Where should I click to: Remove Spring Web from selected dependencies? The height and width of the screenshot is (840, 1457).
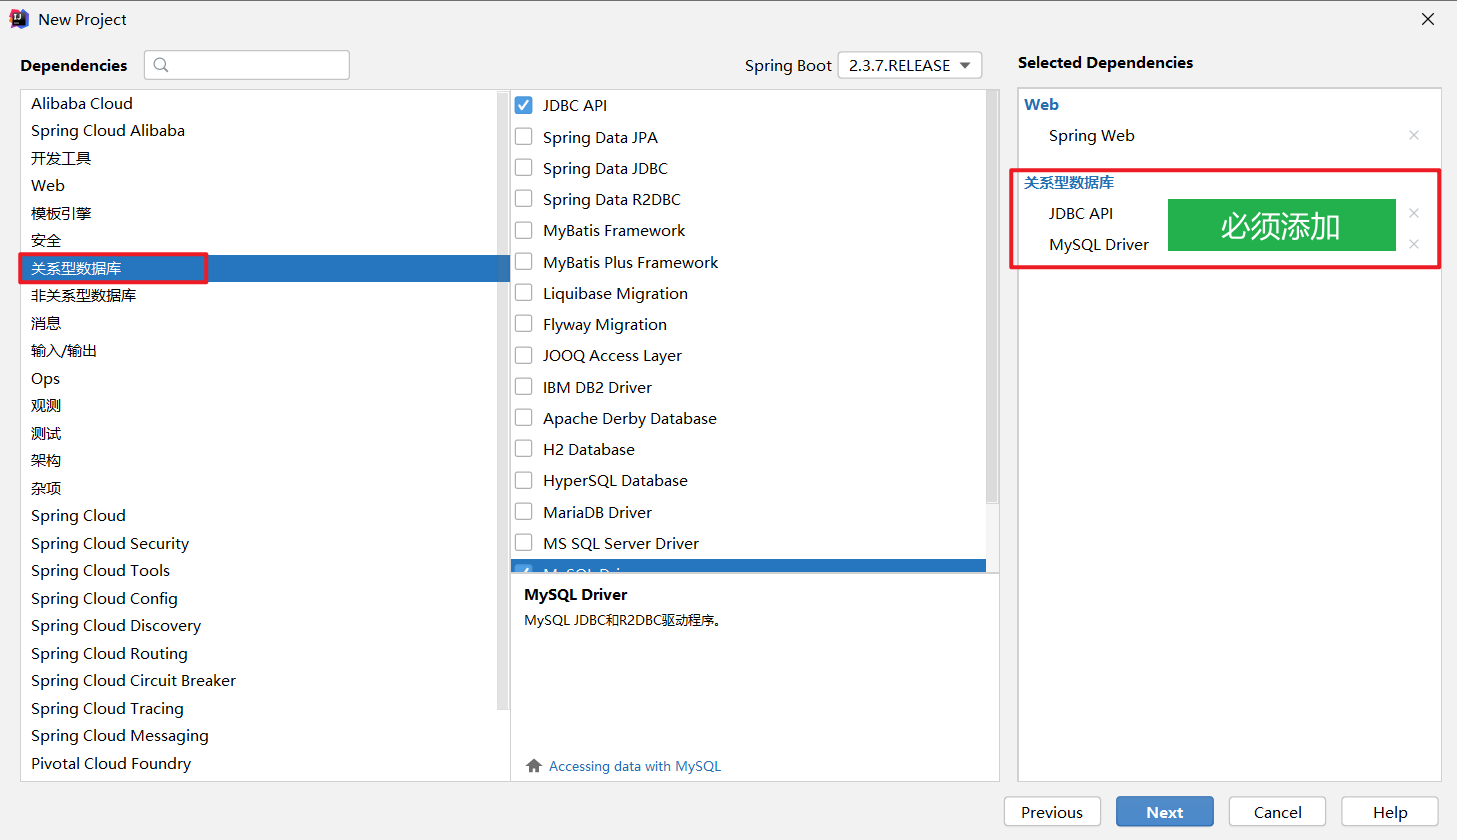coord(1414,135)
